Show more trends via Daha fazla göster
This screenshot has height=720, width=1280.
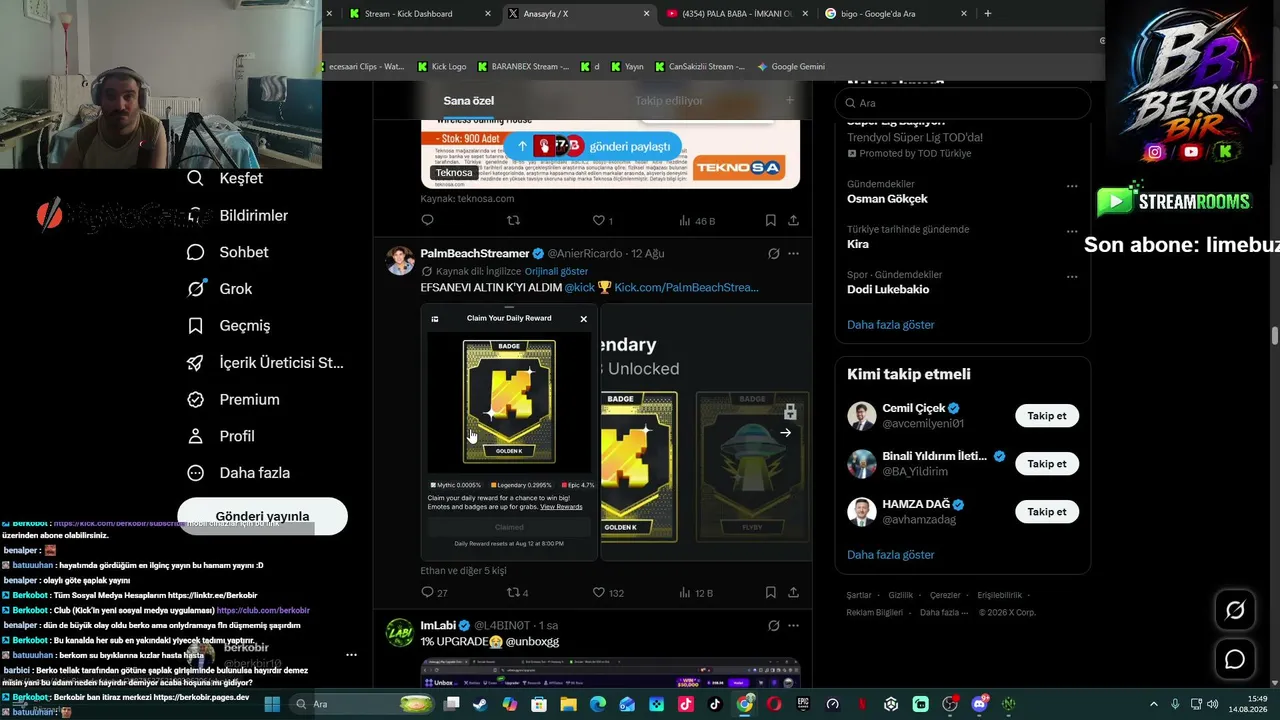[891, 325]
